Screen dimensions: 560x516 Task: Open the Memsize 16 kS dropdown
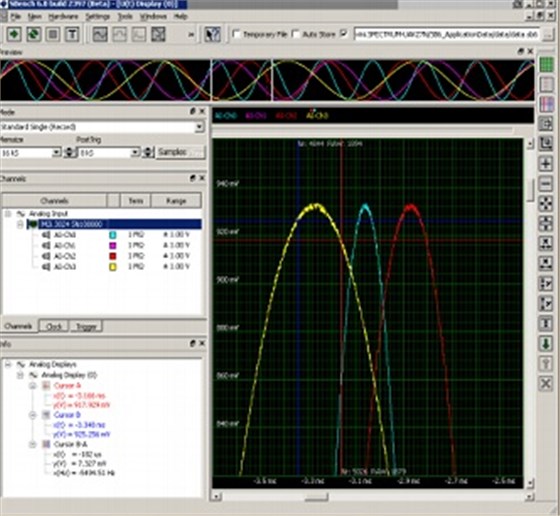coord(56,152)
